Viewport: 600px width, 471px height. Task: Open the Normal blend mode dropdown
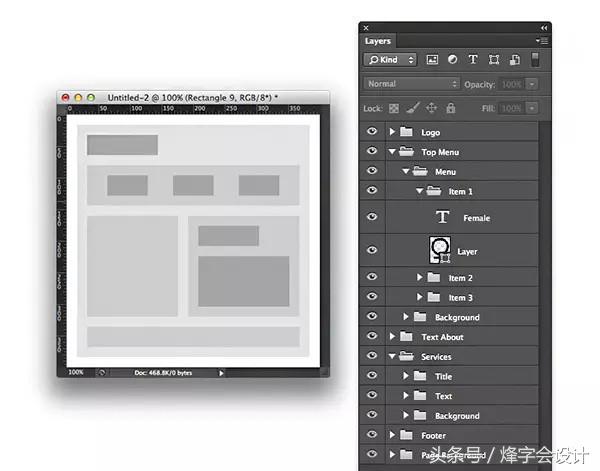tap(411, 84)
